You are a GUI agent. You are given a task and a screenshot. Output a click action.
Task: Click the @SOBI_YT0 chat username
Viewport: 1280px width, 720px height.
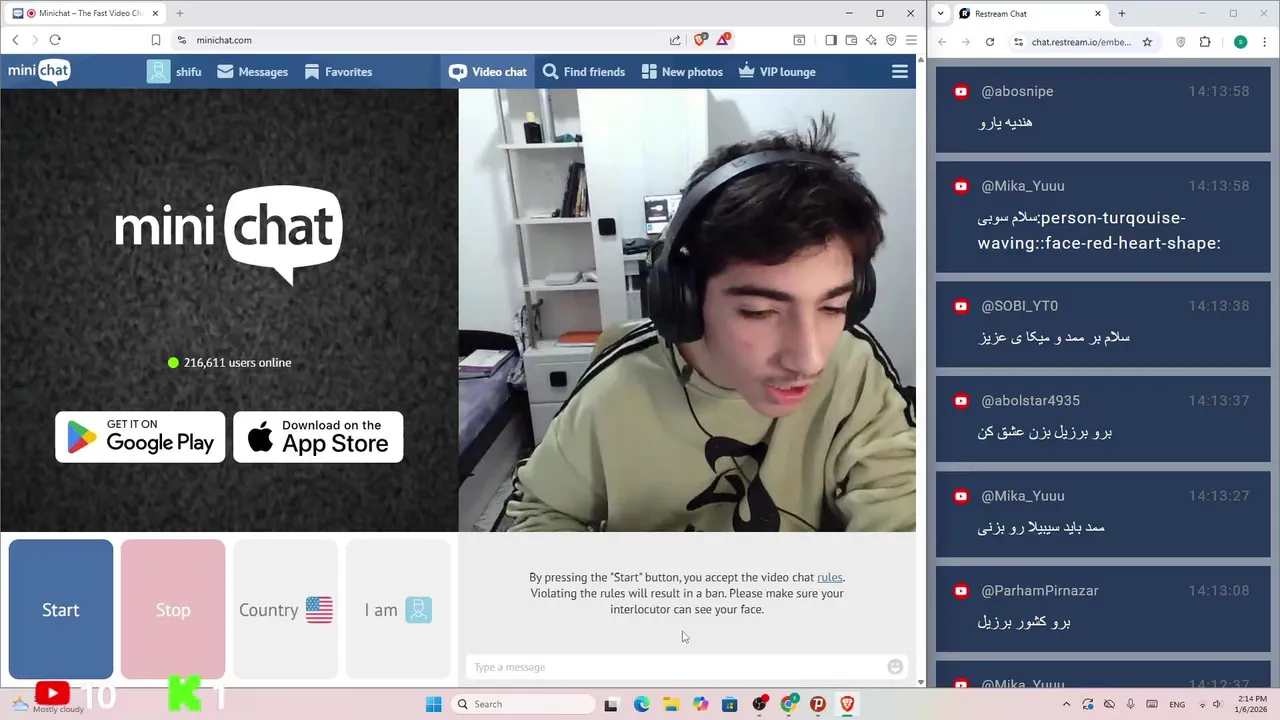click(1019, 306)
